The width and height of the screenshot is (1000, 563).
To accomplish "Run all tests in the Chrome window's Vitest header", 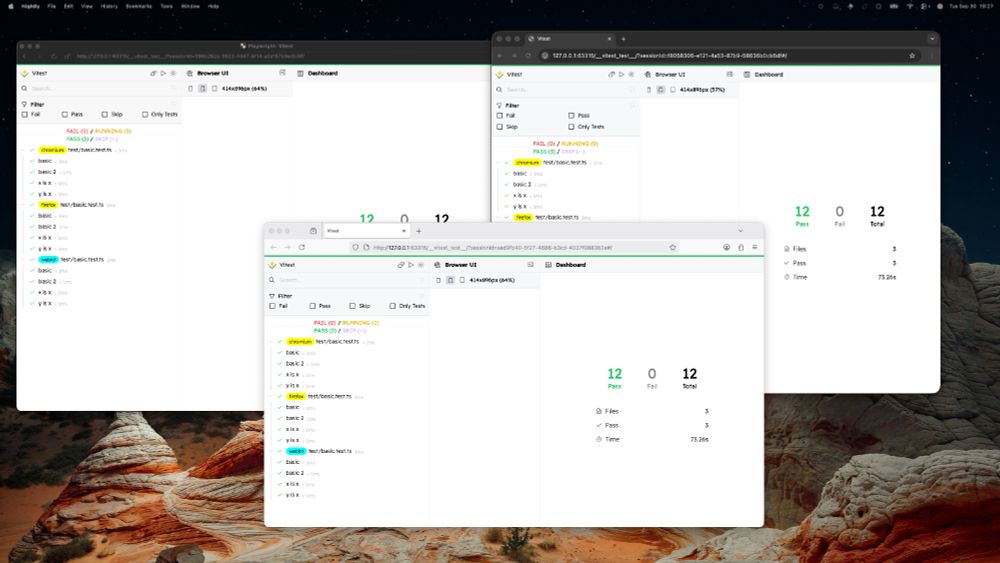I will (x=621, y=75).
